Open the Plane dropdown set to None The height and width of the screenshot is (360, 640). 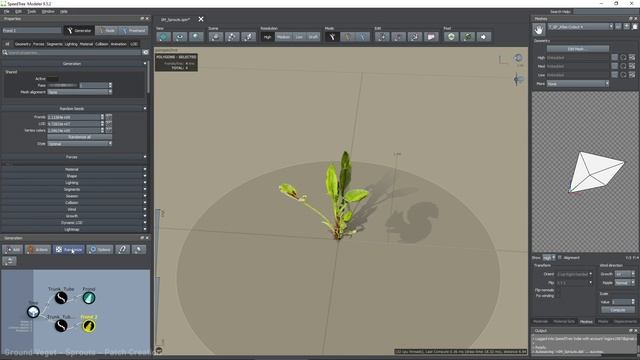pos(578,84)
